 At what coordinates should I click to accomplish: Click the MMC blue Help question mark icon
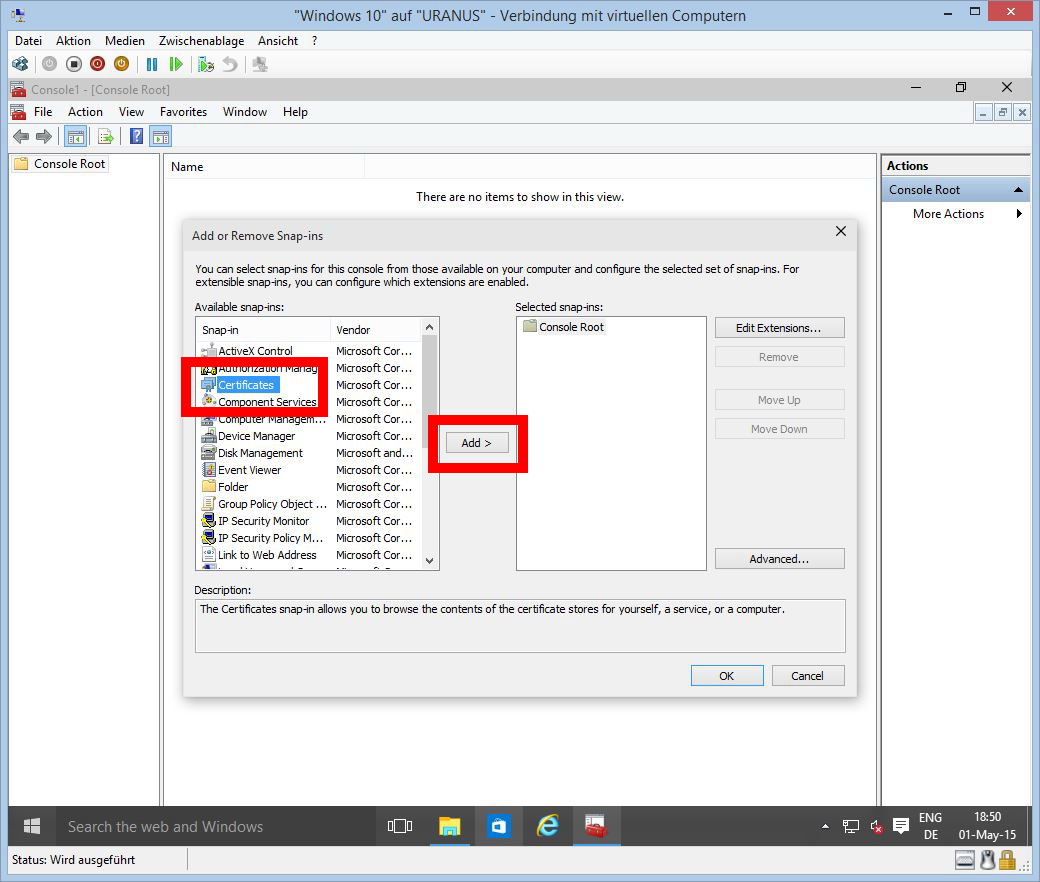point(137,136)
